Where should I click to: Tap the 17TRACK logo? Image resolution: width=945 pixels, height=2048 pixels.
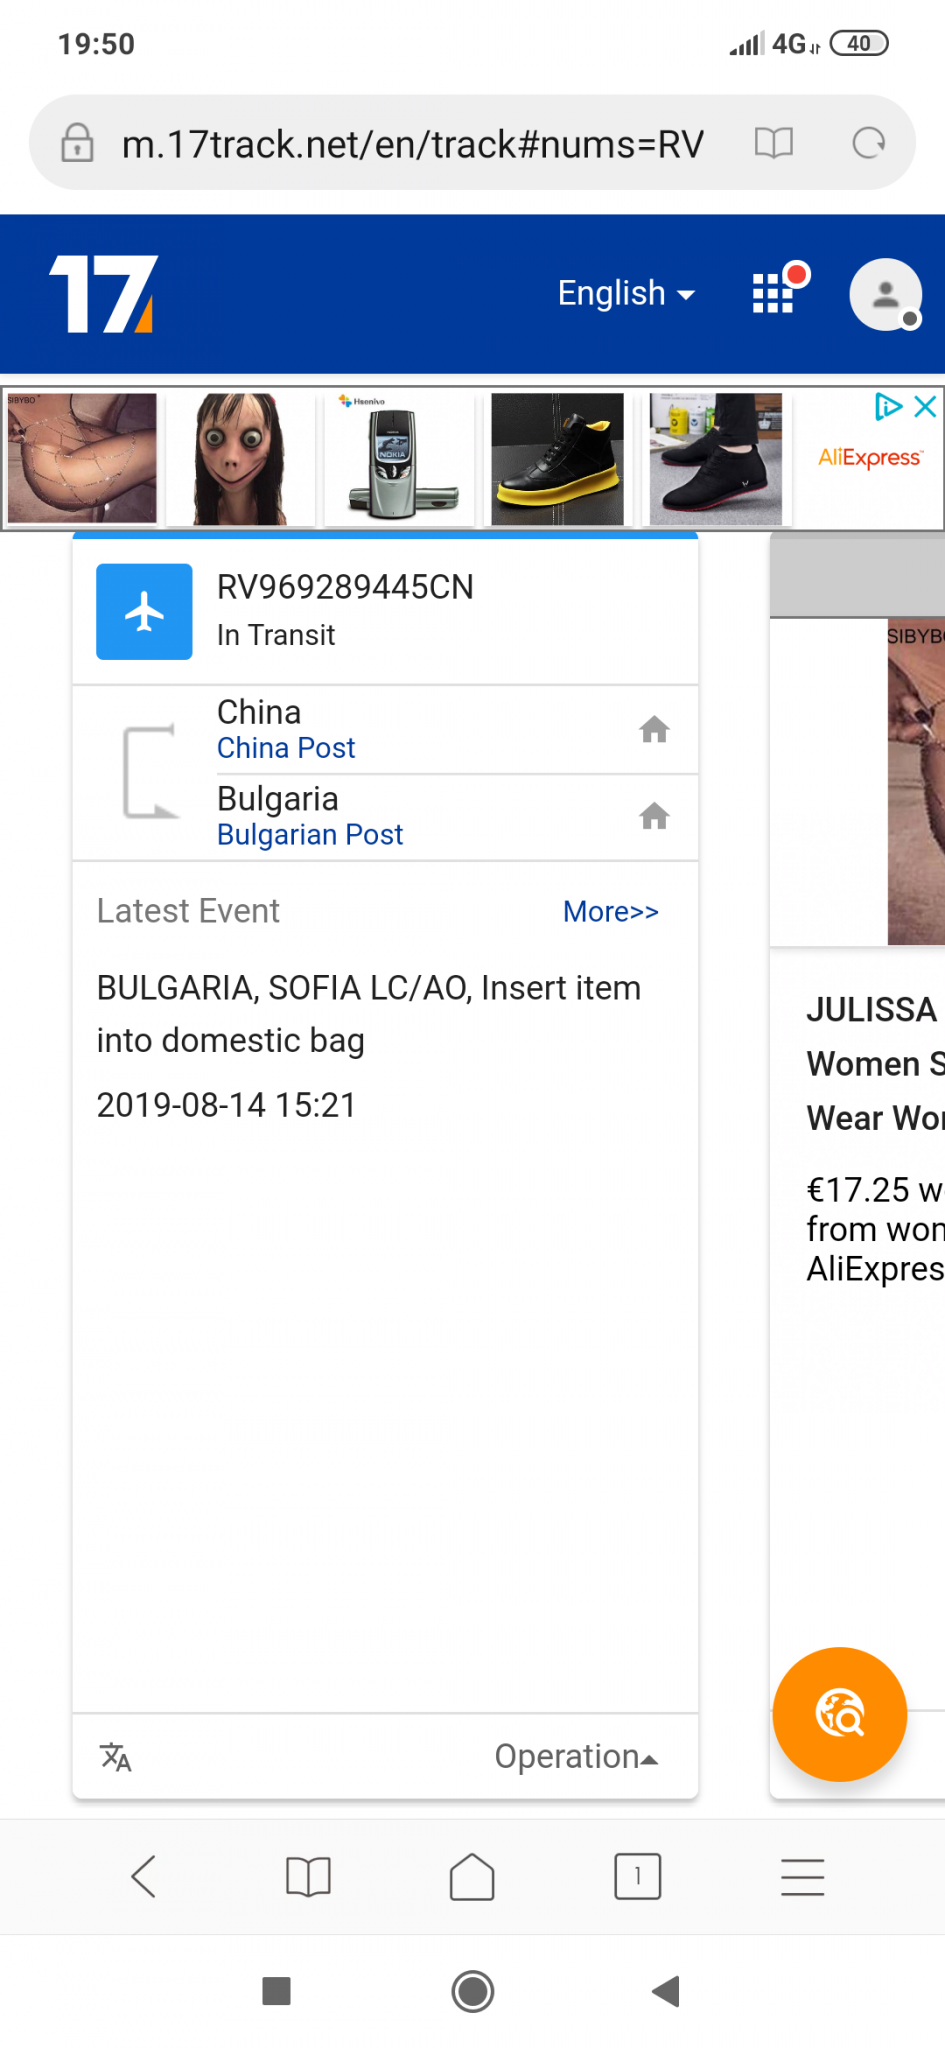tap(104, 293)
